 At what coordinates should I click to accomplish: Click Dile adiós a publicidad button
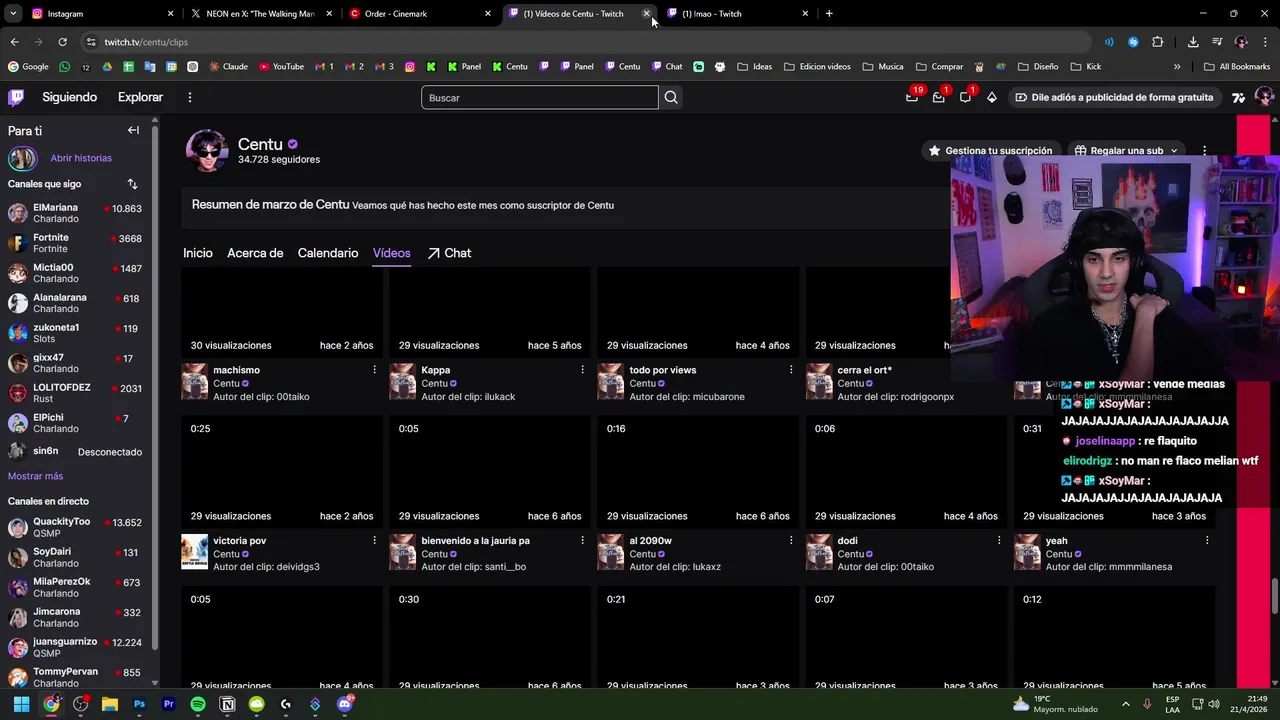tap(1114, 97)
